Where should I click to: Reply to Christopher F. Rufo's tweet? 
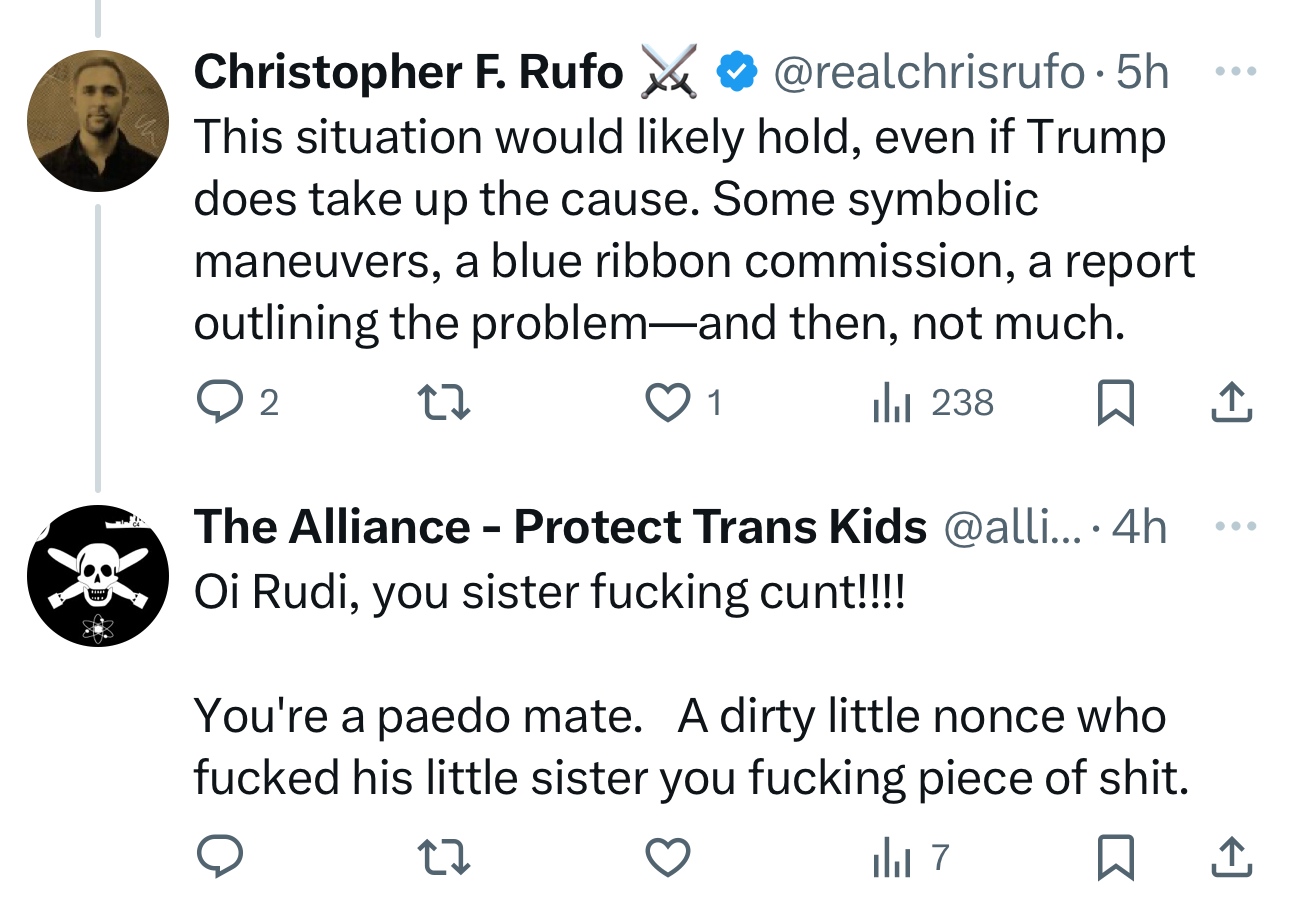(x=217, y=403)
